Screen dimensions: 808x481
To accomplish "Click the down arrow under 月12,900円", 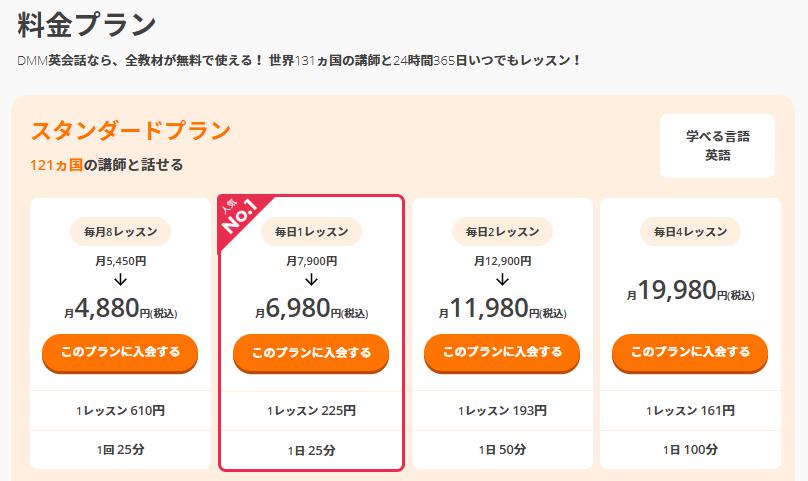I will click(502, 279).
